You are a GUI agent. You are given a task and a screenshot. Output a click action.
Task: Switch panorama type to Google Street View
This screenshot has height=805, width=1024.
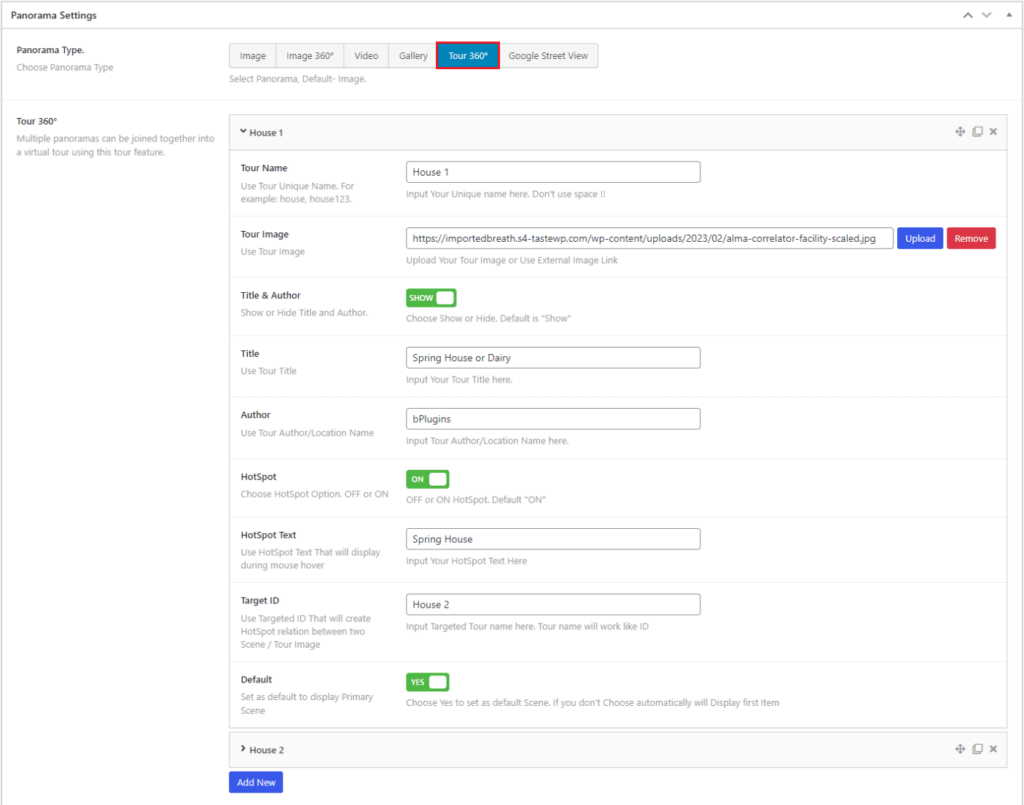point(549,55)
